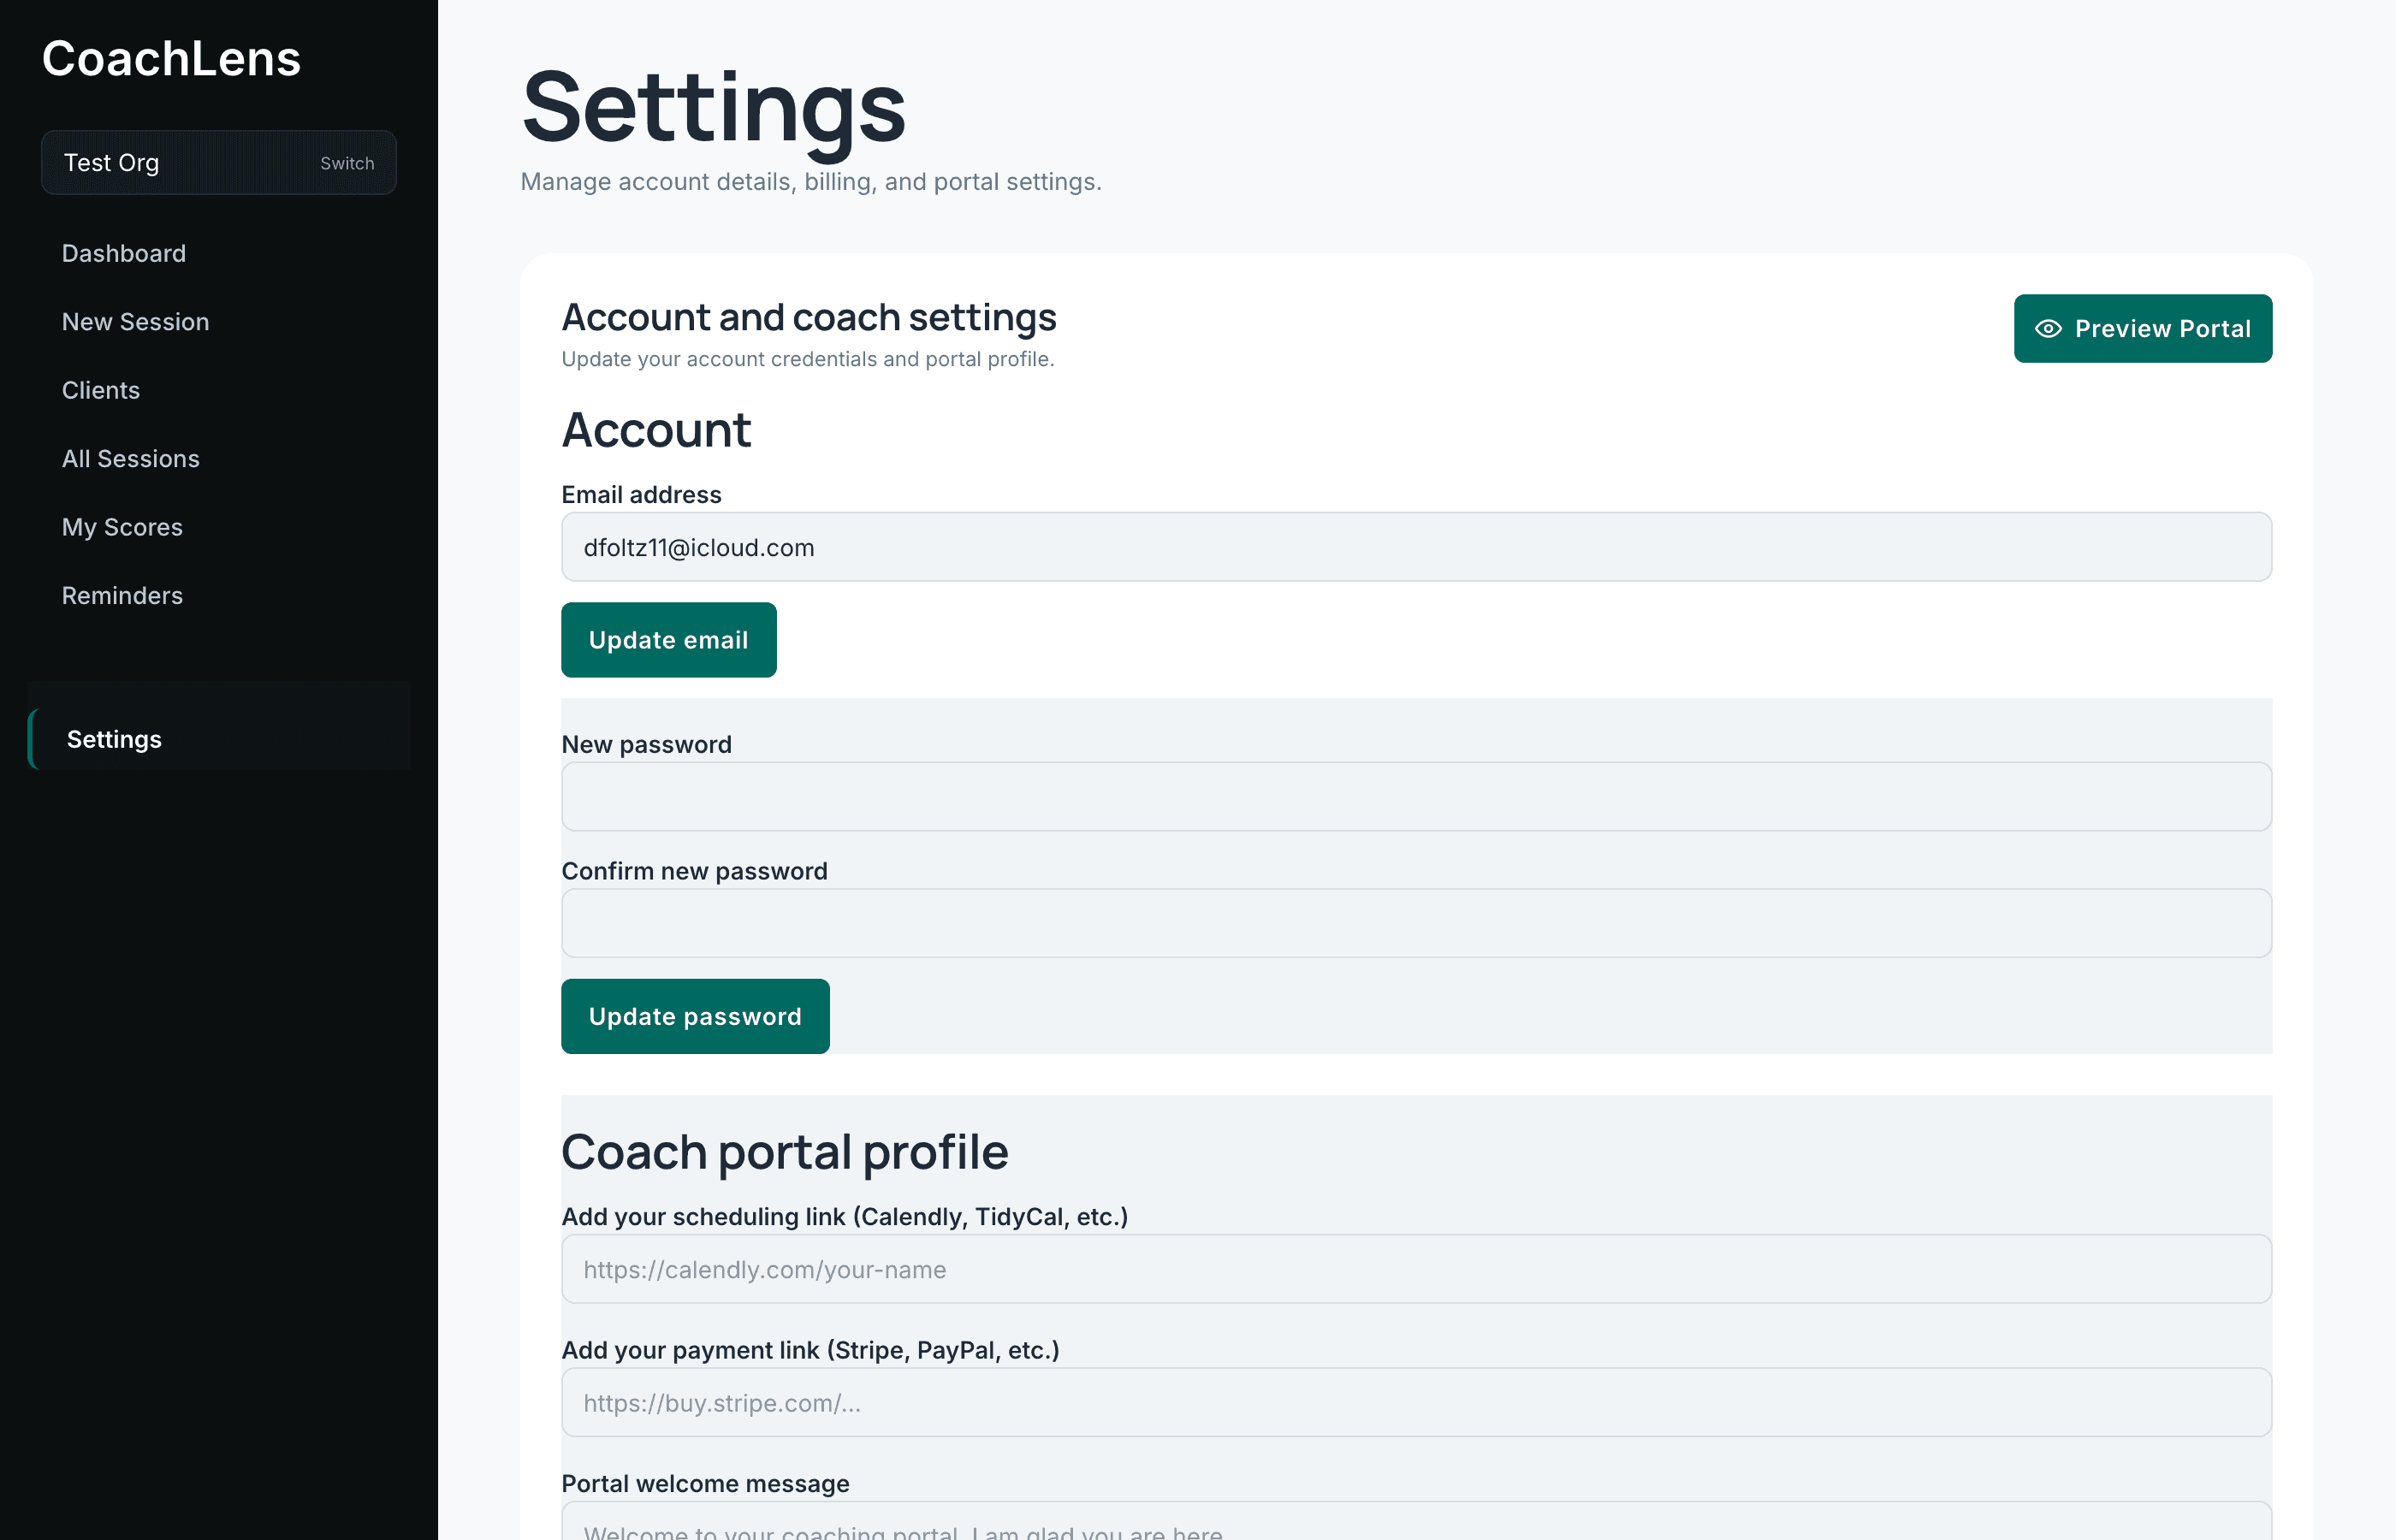This screenshot has height=1540, width=2396.
Task: Click the scheduling link input field
Action: (x=1416, y=1269)
